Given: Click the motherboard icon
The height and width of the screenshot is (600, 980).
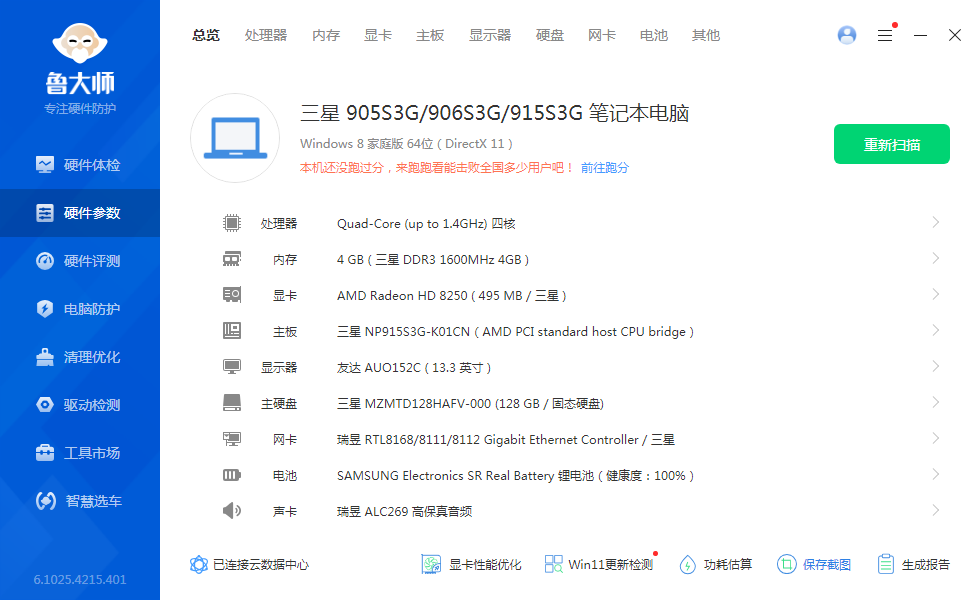Looking at the screenshot, I should coord(232,331).
